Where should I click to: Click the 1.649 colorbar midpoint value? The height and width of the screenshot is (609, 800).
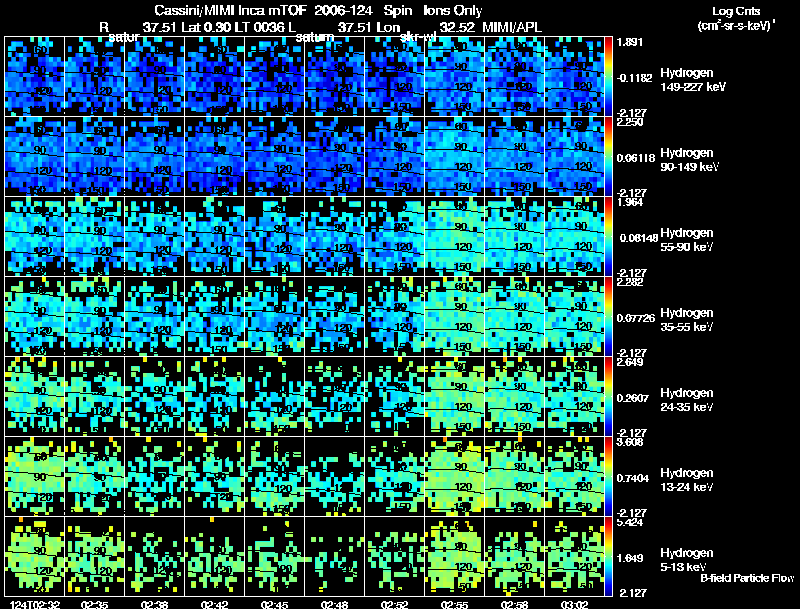coord(629,559)
